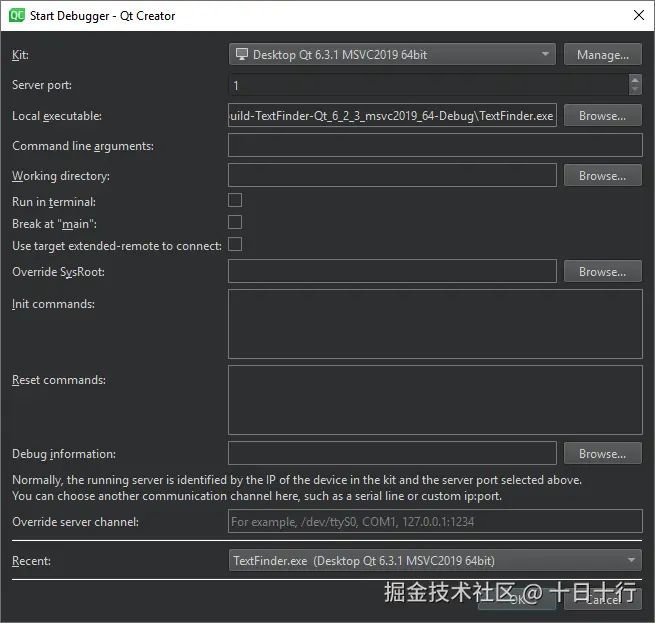Click the Manage... kits button
Screen dimensions: 655x623
[x=602, y=54]
